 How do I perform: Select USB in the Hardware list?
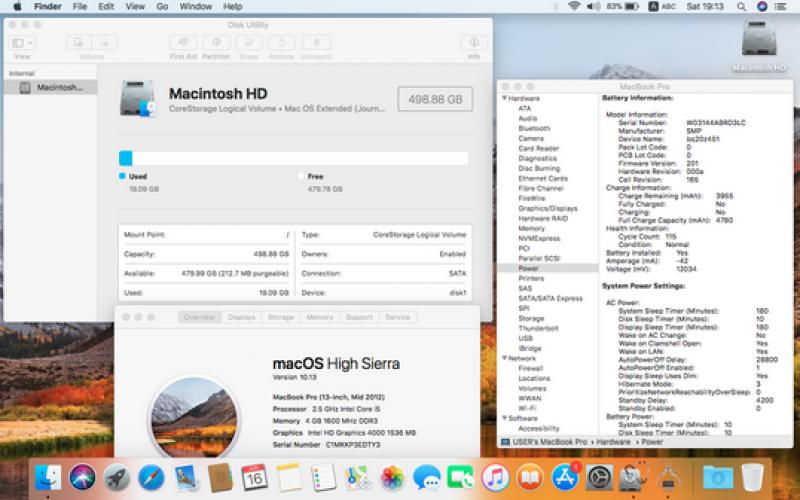(x=526, y=338)
